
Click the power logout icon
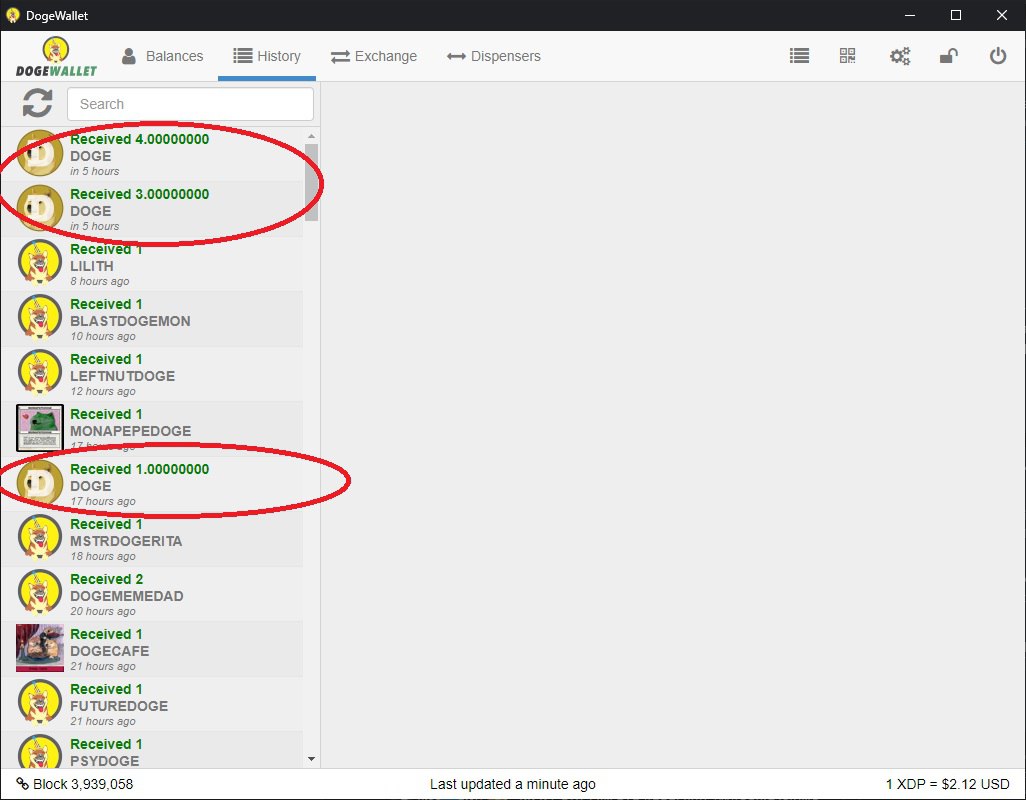click(x=998, y=56)
